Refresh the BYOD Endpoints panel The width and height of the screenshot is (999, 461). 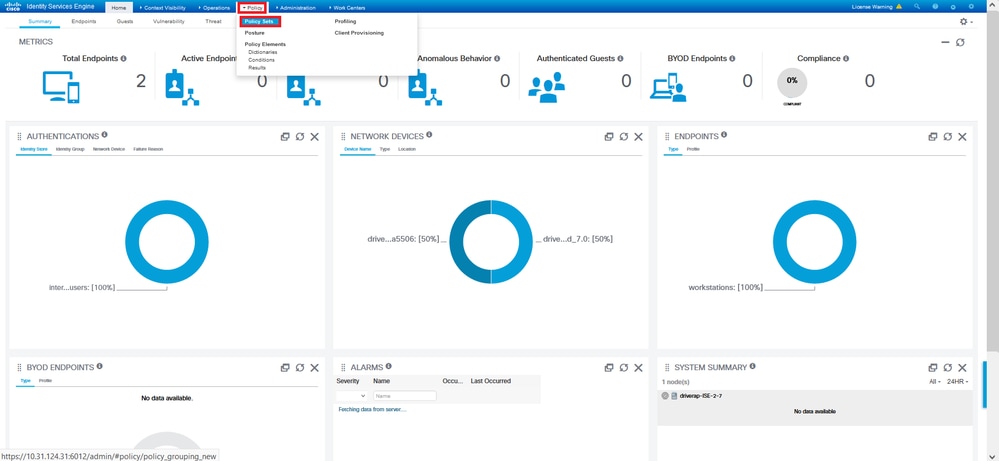[299, 367]
